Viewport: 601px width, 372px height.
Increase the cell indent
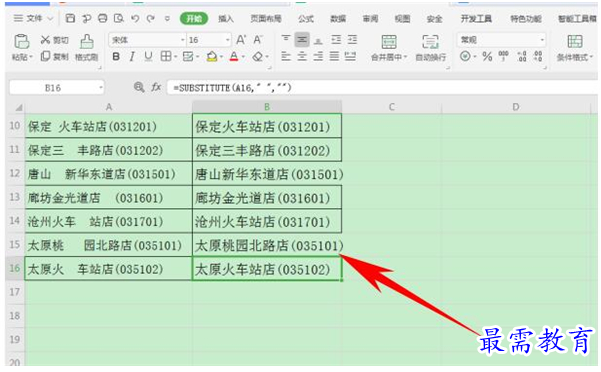352,39
